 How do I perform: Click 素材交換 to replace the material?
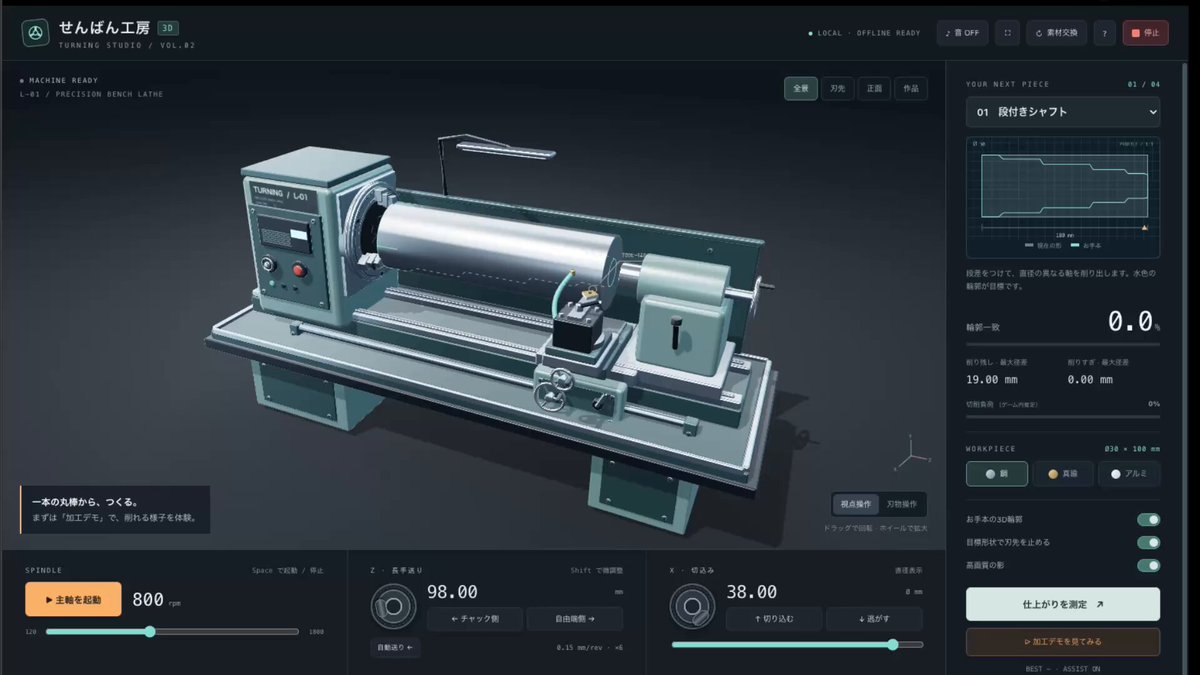(1056, 33)
